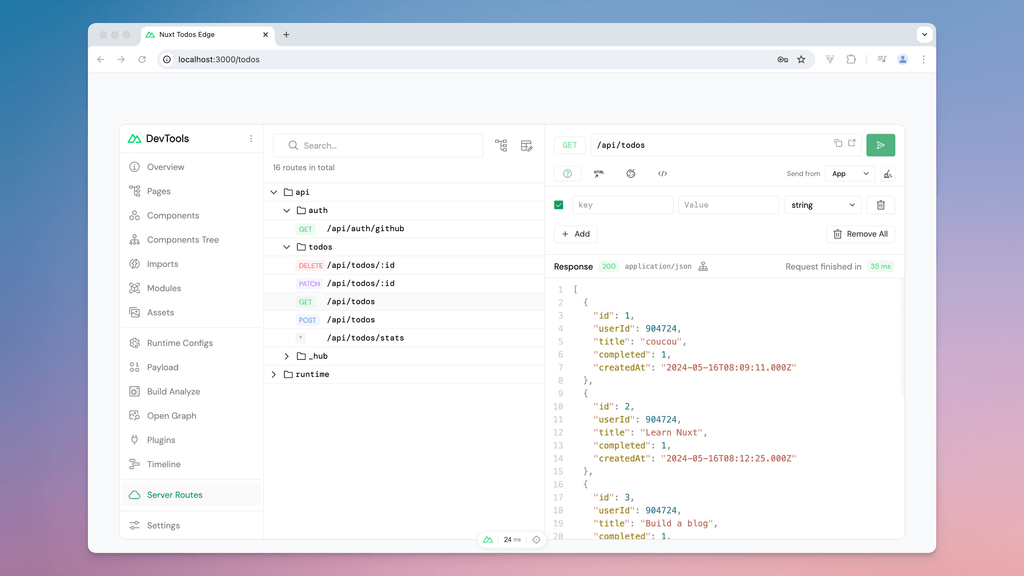
Task: Select the Nuxt Todos Edge browser tab
Action: (x=200, y=33)
